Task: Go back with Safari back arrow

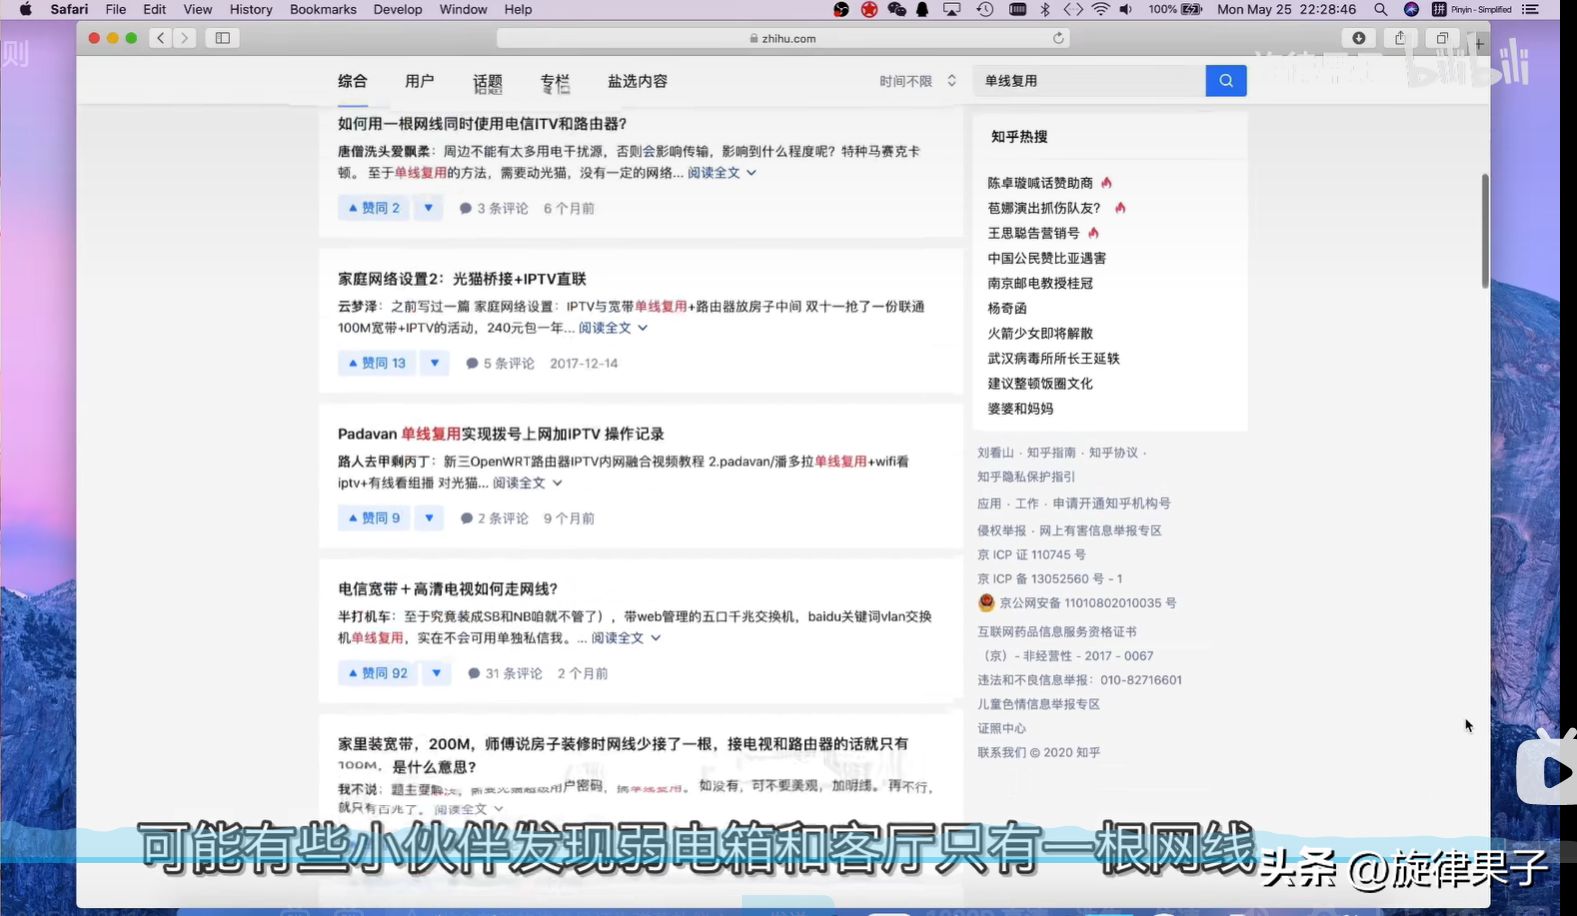Action: tap(161, 38)
